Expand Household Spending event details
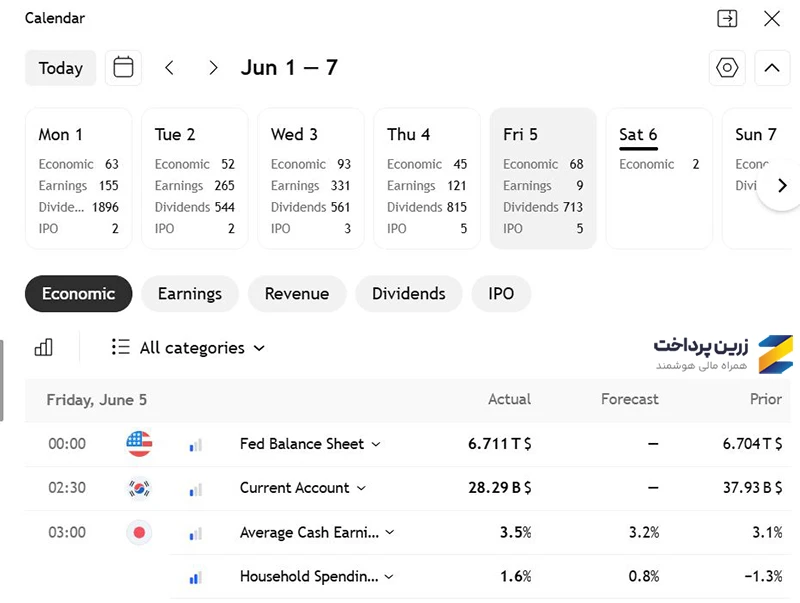 (389, 576)
